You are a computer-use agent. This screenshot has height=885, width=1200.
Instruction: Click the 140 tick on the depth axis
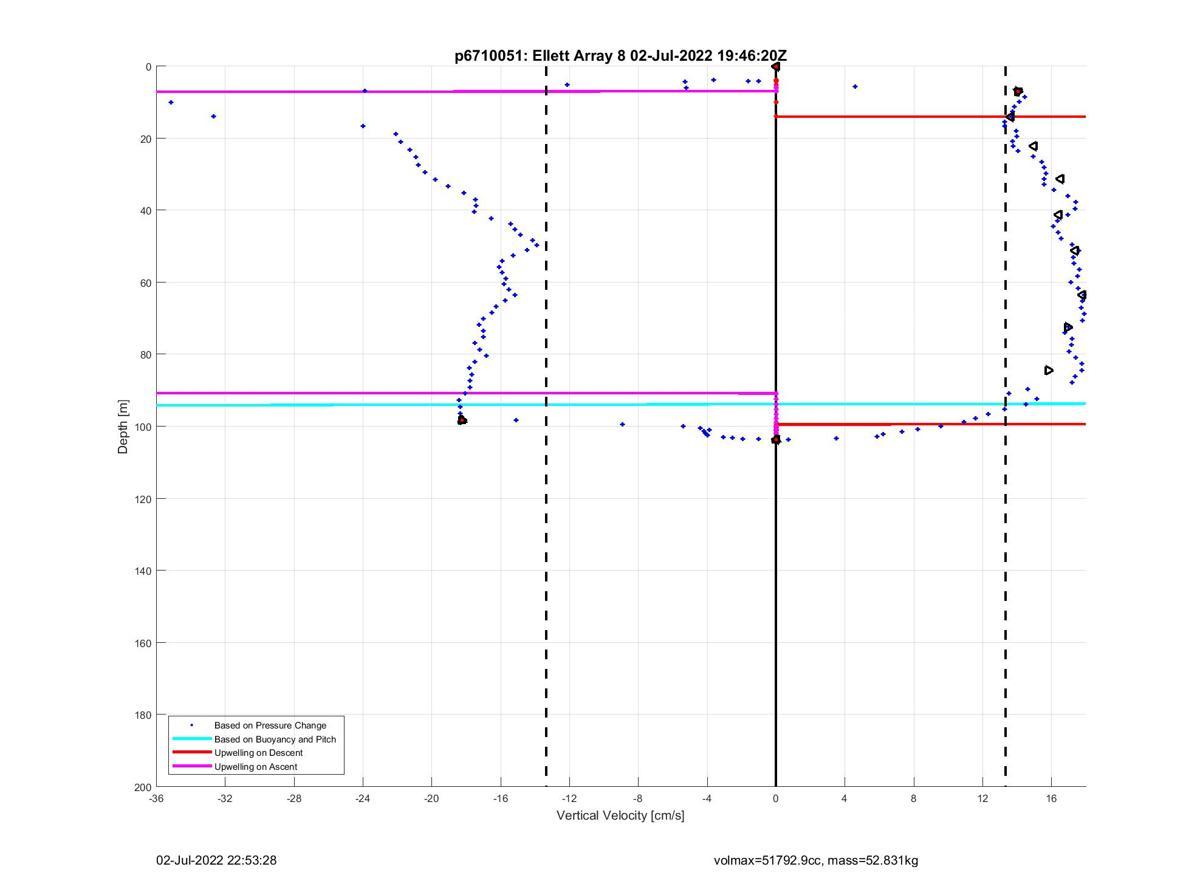pos(142,571)
